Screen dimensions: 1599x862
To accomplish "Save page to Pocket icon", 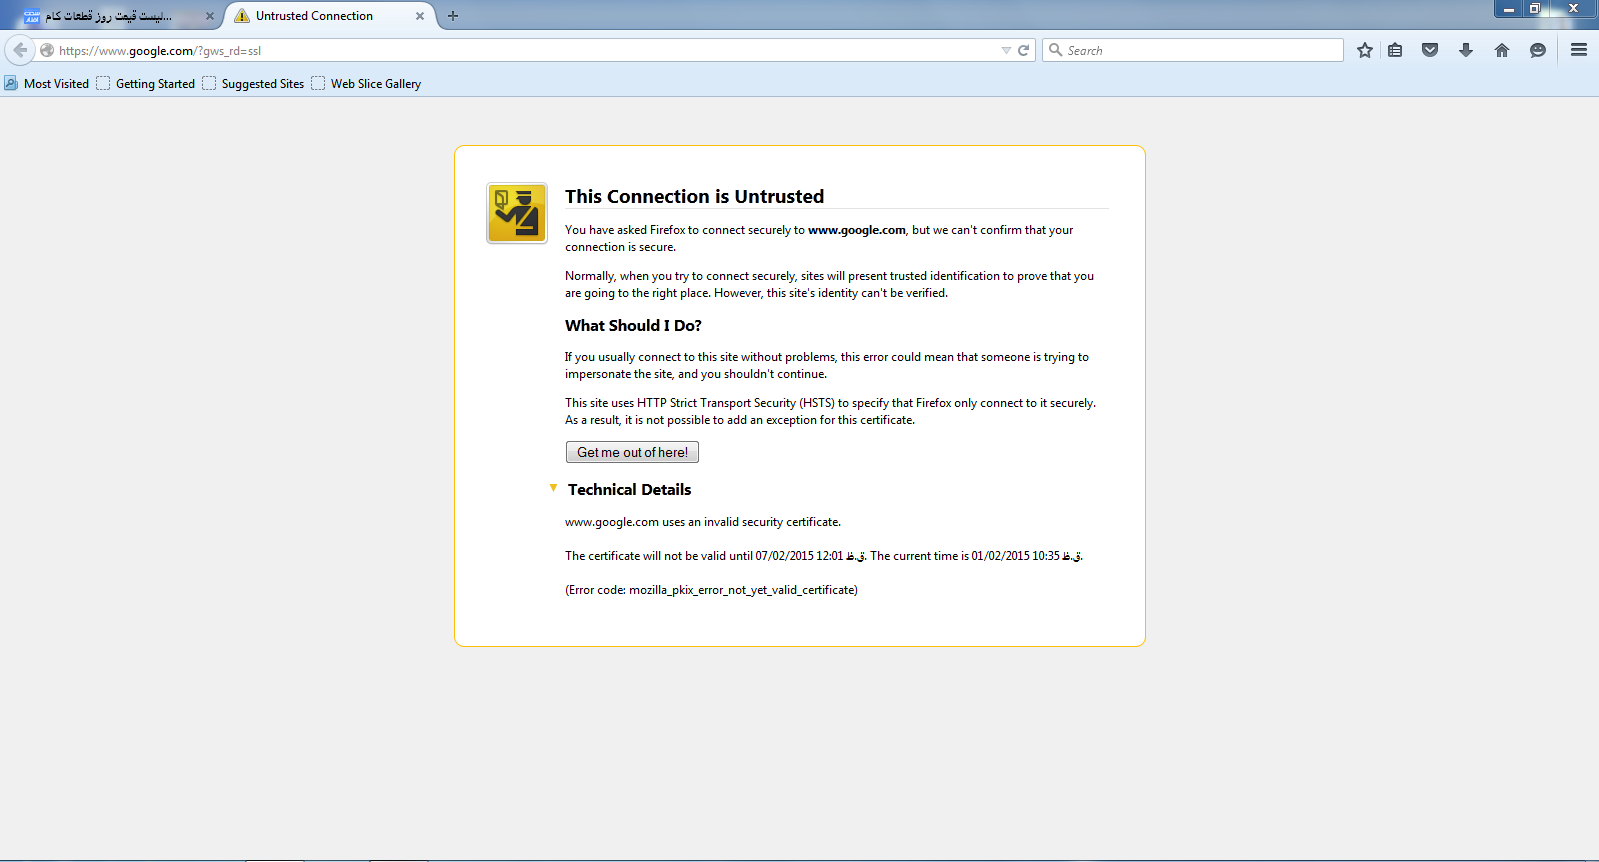I will [x=1430, y=50].
